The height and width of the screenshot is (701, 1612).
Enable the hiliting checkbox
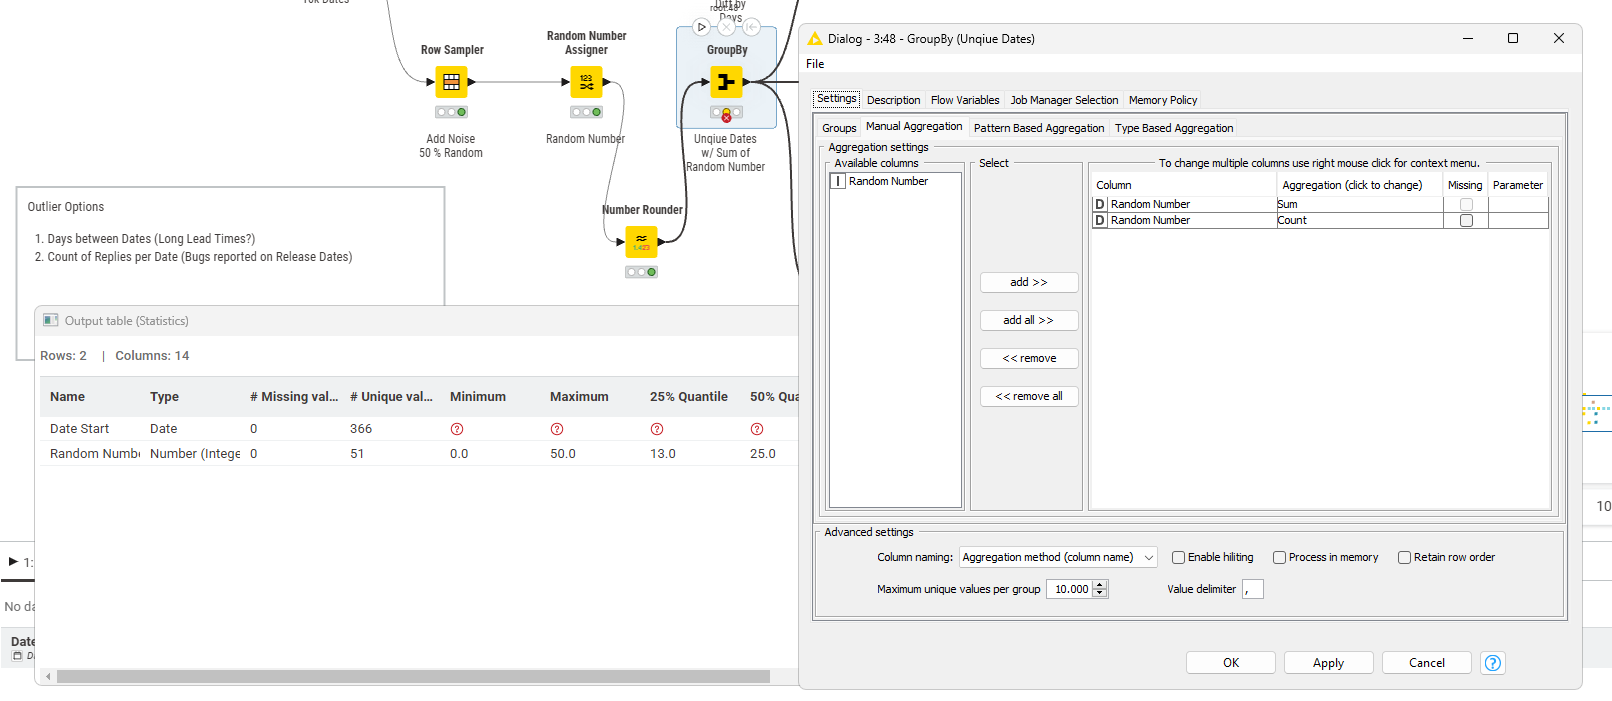1178,558
